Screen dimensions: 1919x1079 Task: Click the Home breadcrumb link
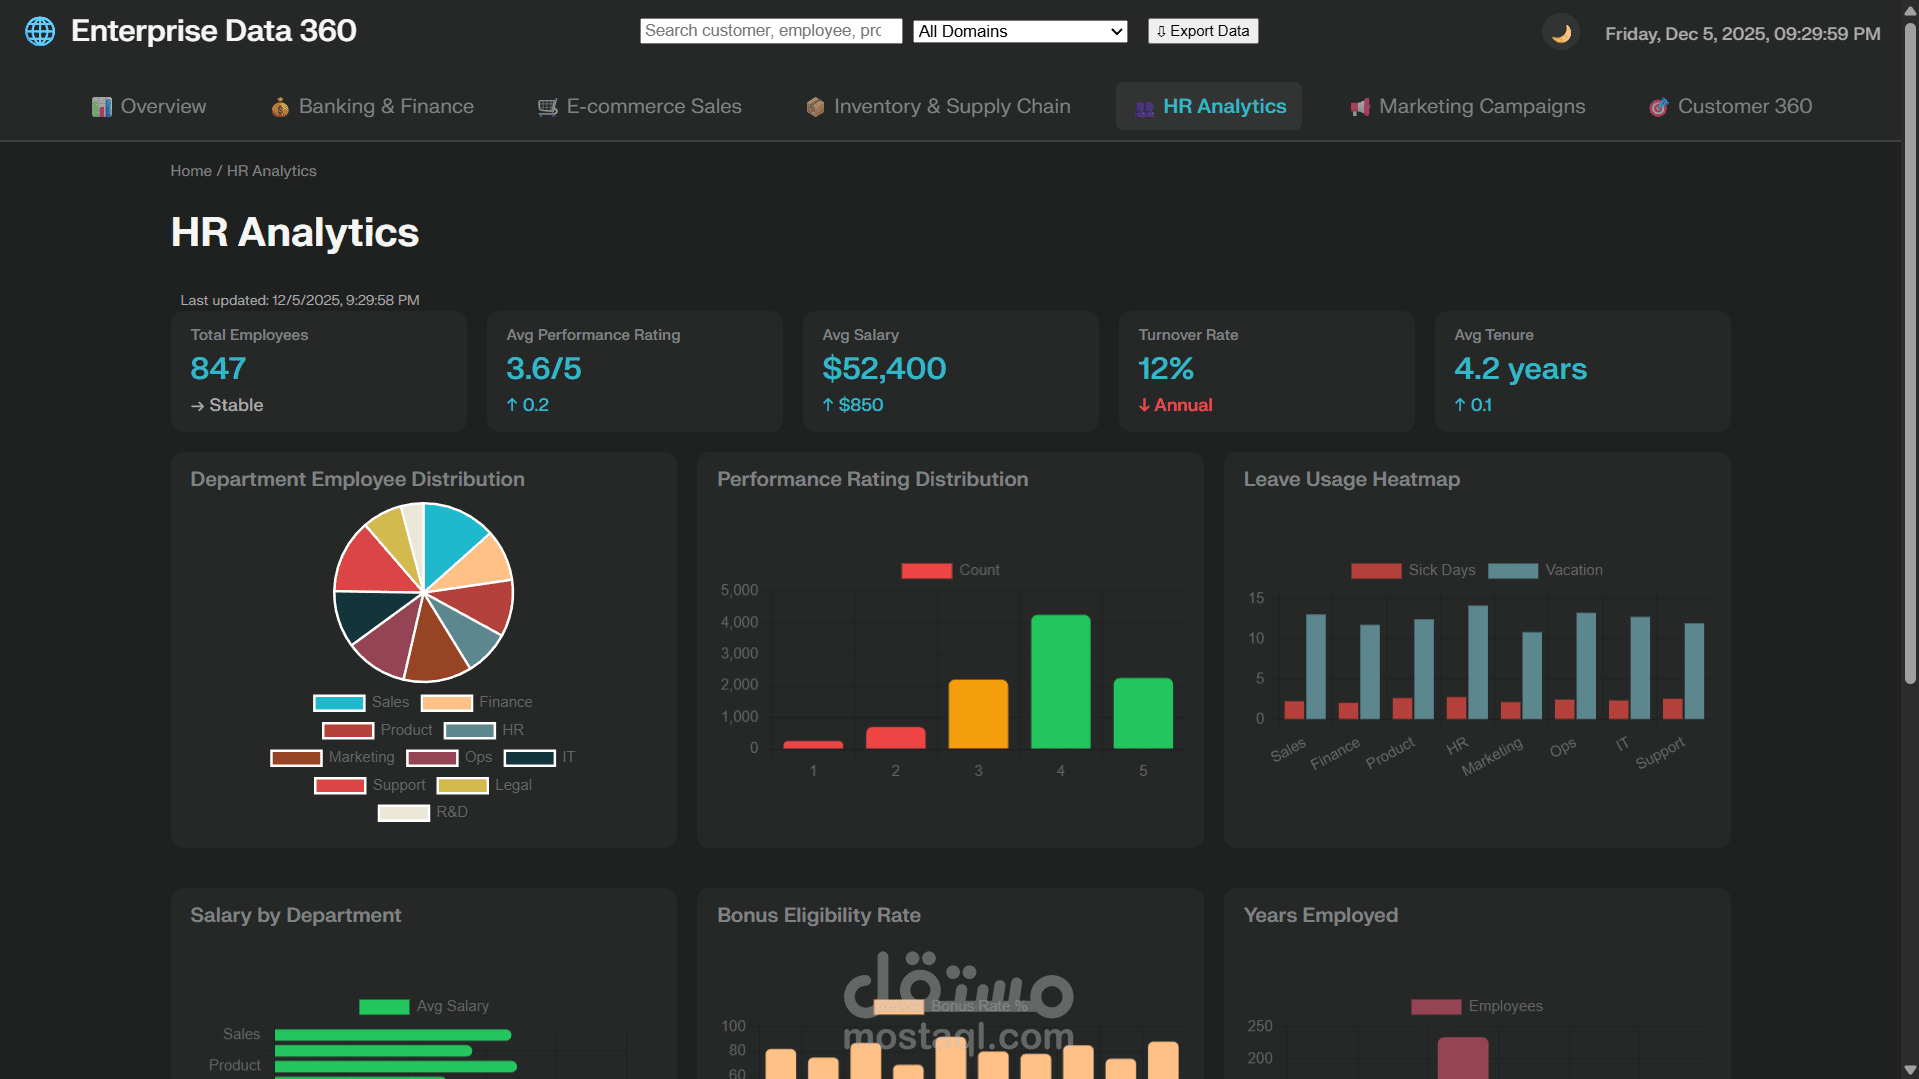[x=191, y=171]
